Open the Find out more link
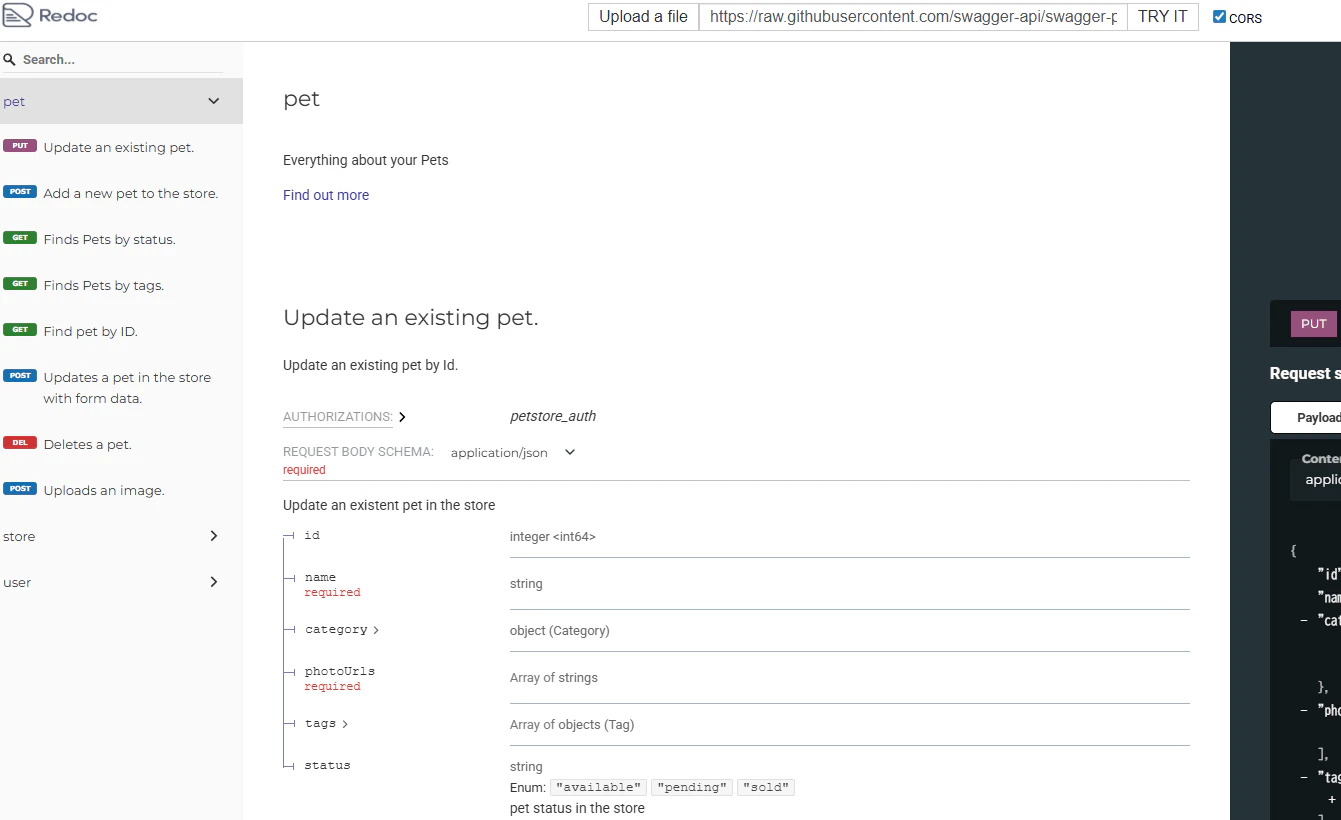The width and height of the screenshot is (1341, 820). pyautogui.click(x=326, y=195)
